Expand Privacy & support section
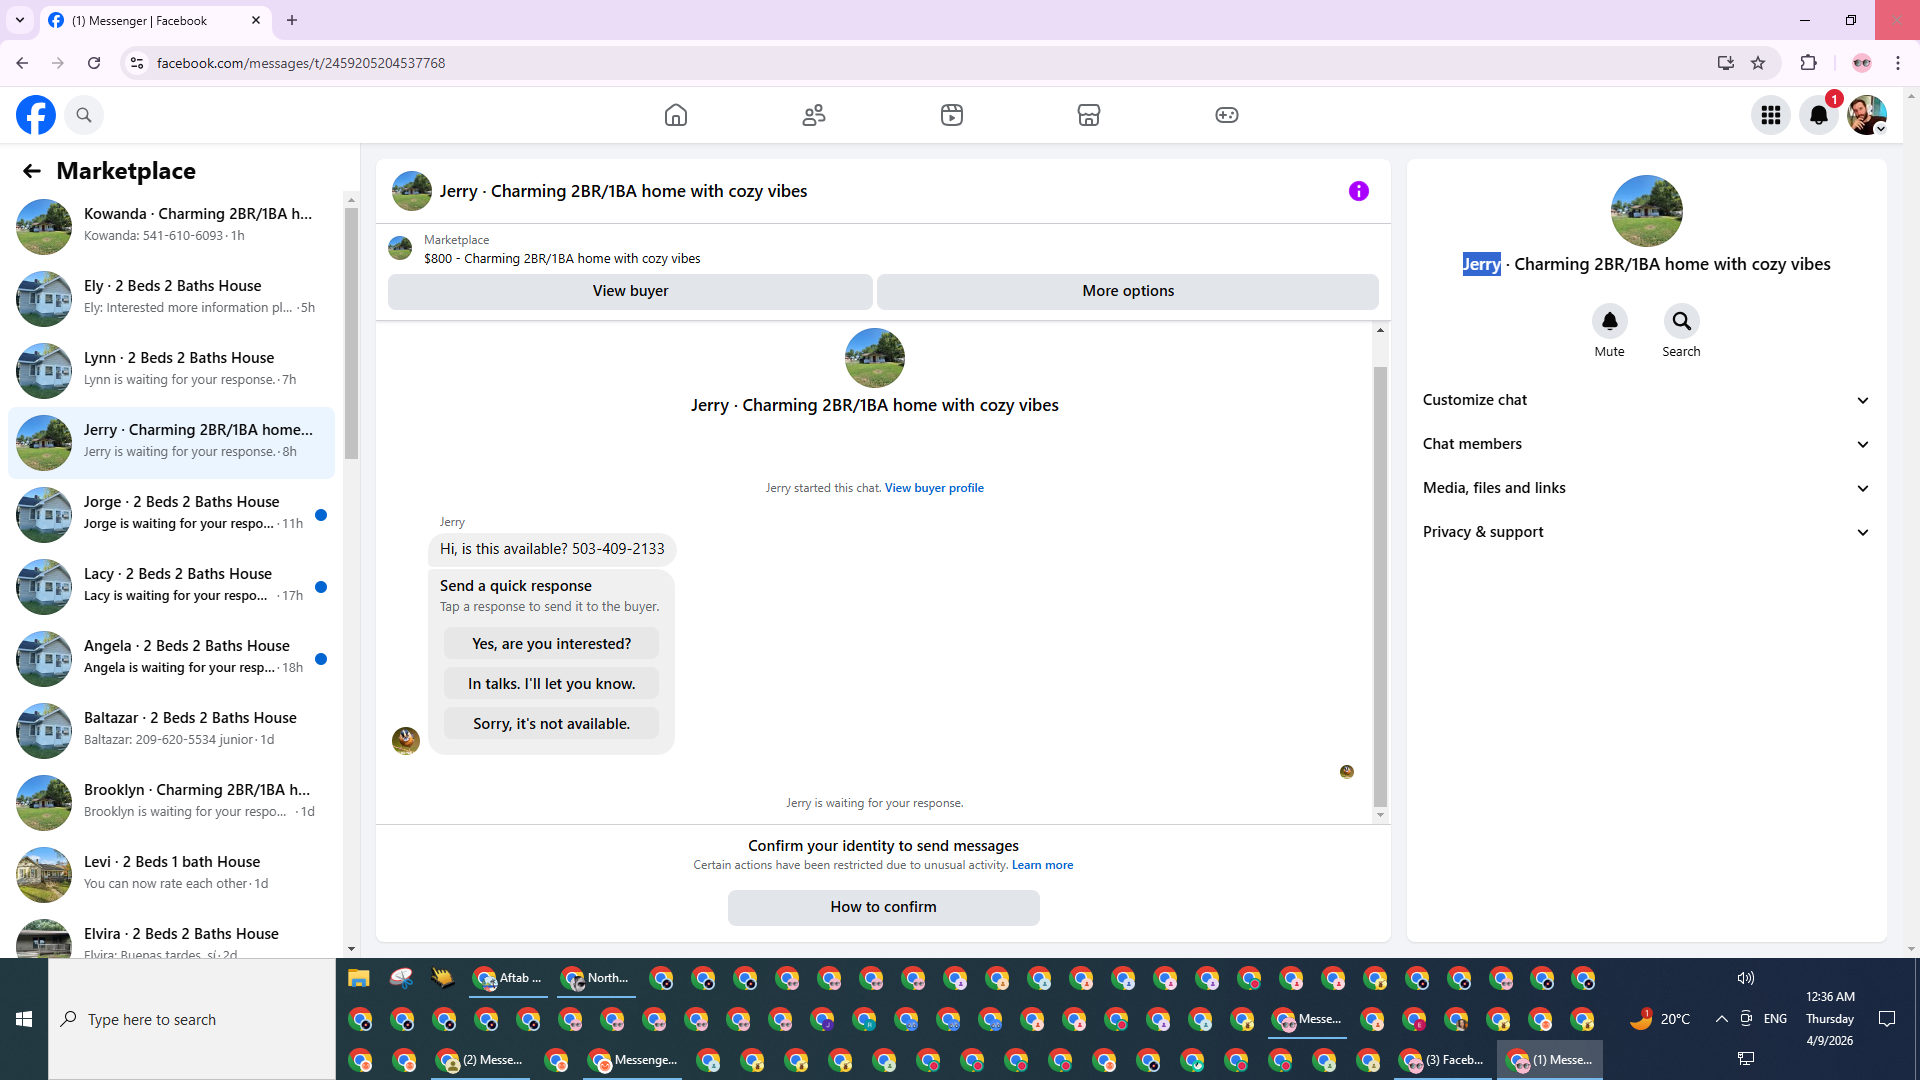 point(1646,532)
